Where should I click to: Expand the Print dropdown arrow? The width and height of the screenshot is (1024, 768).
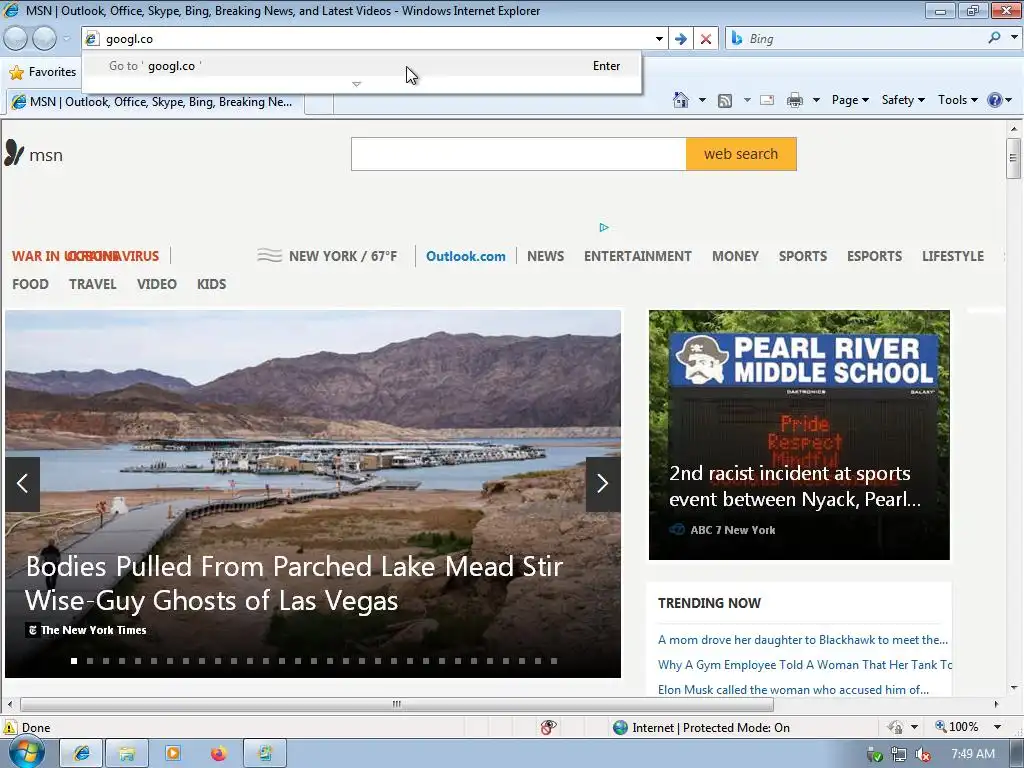[x=816, y=100]
